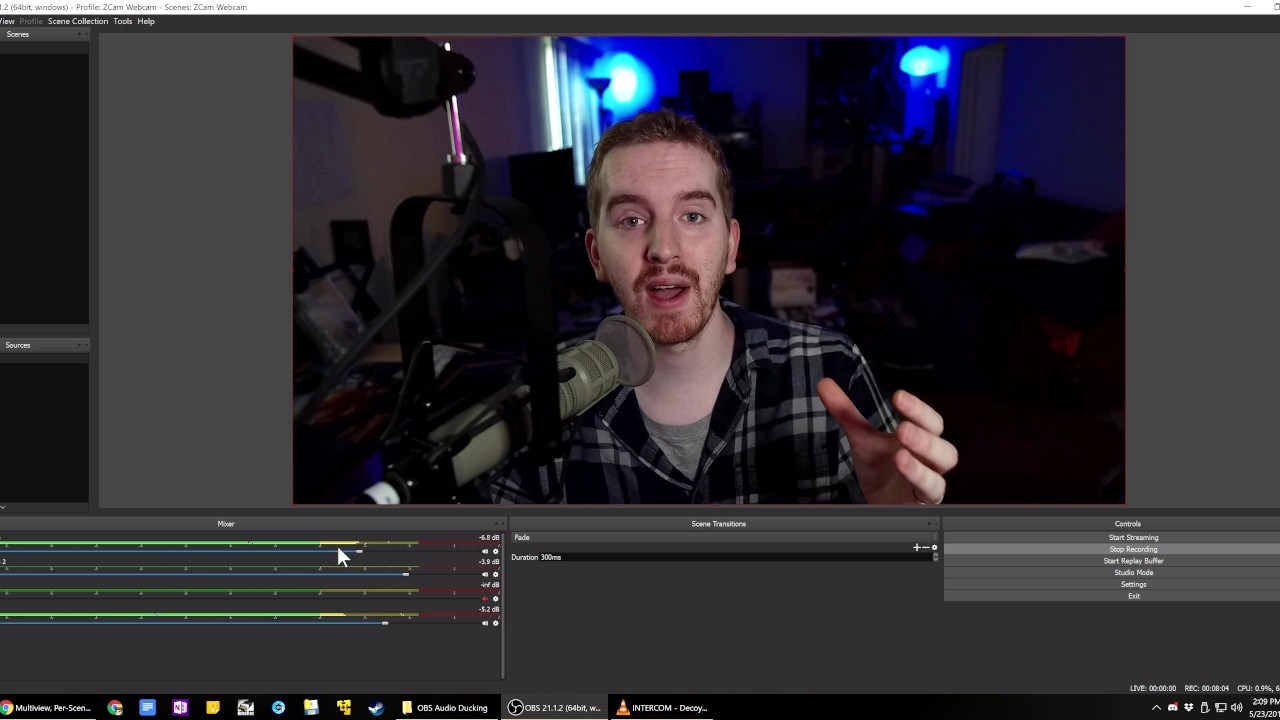1280x720 pixels.
Task: Unmute the third mixer channel with red speaker
Action: coord(485,599)
